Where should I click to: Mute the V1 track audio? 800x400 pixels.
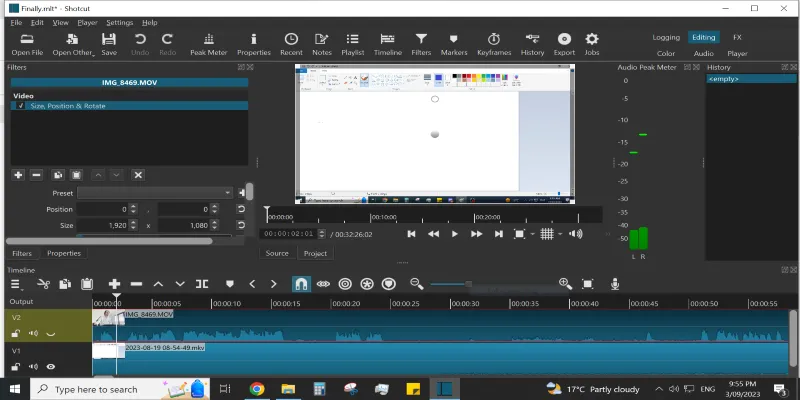[33, 366]
